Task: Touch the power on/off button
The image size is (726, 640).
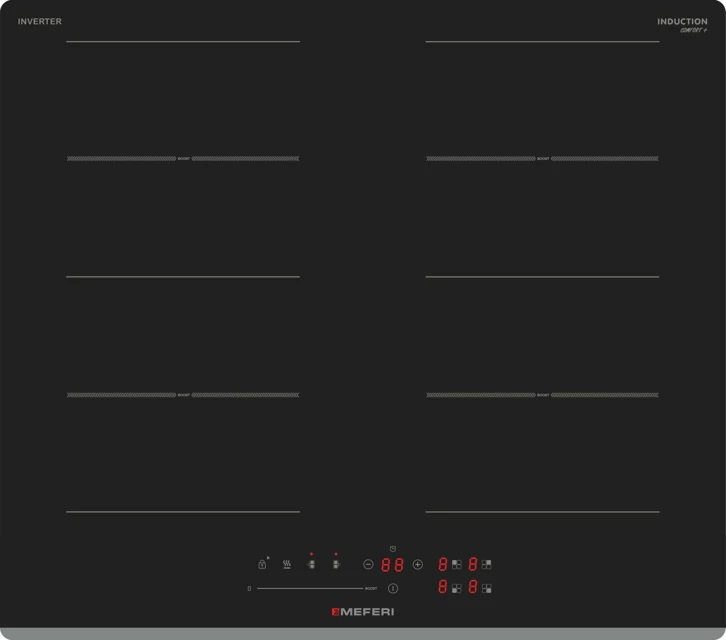Action: (x=393, y=589)
